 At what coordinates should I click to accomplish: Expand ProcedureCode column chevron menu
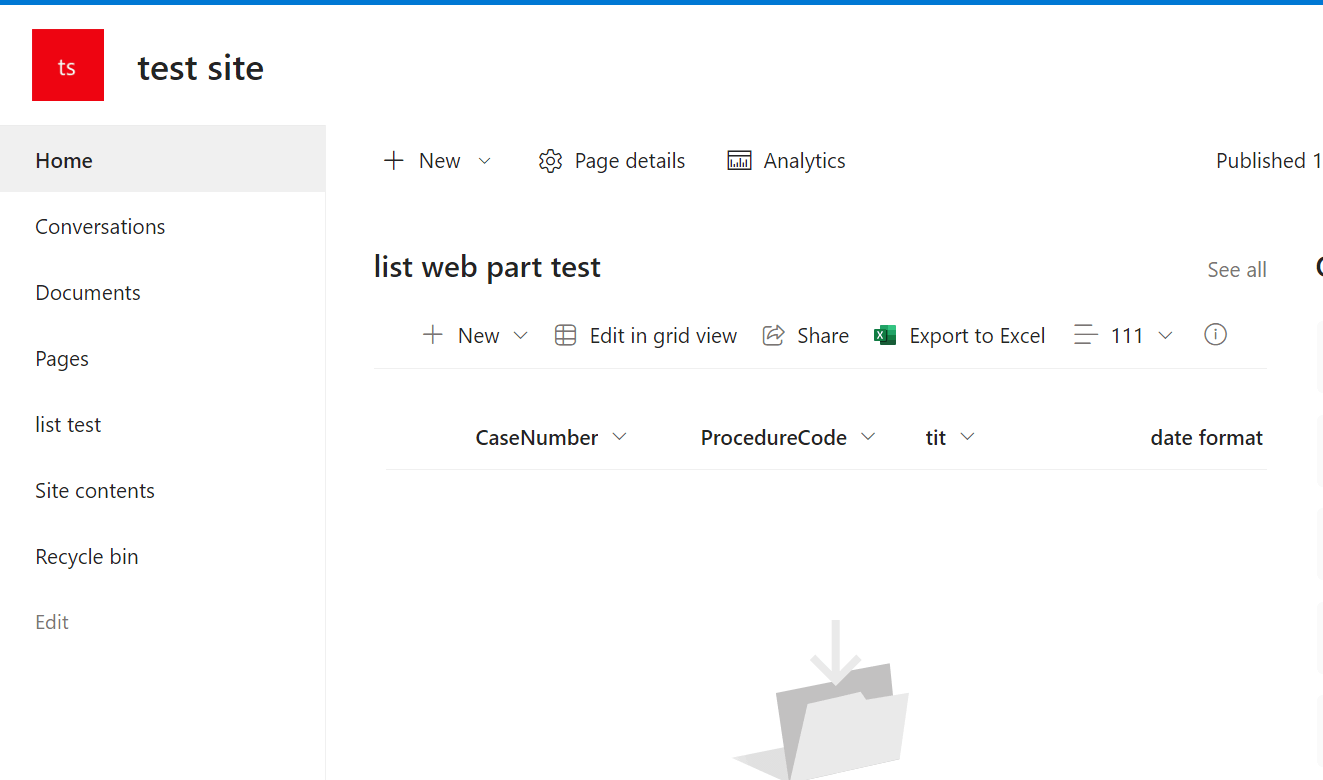point(868,437)
